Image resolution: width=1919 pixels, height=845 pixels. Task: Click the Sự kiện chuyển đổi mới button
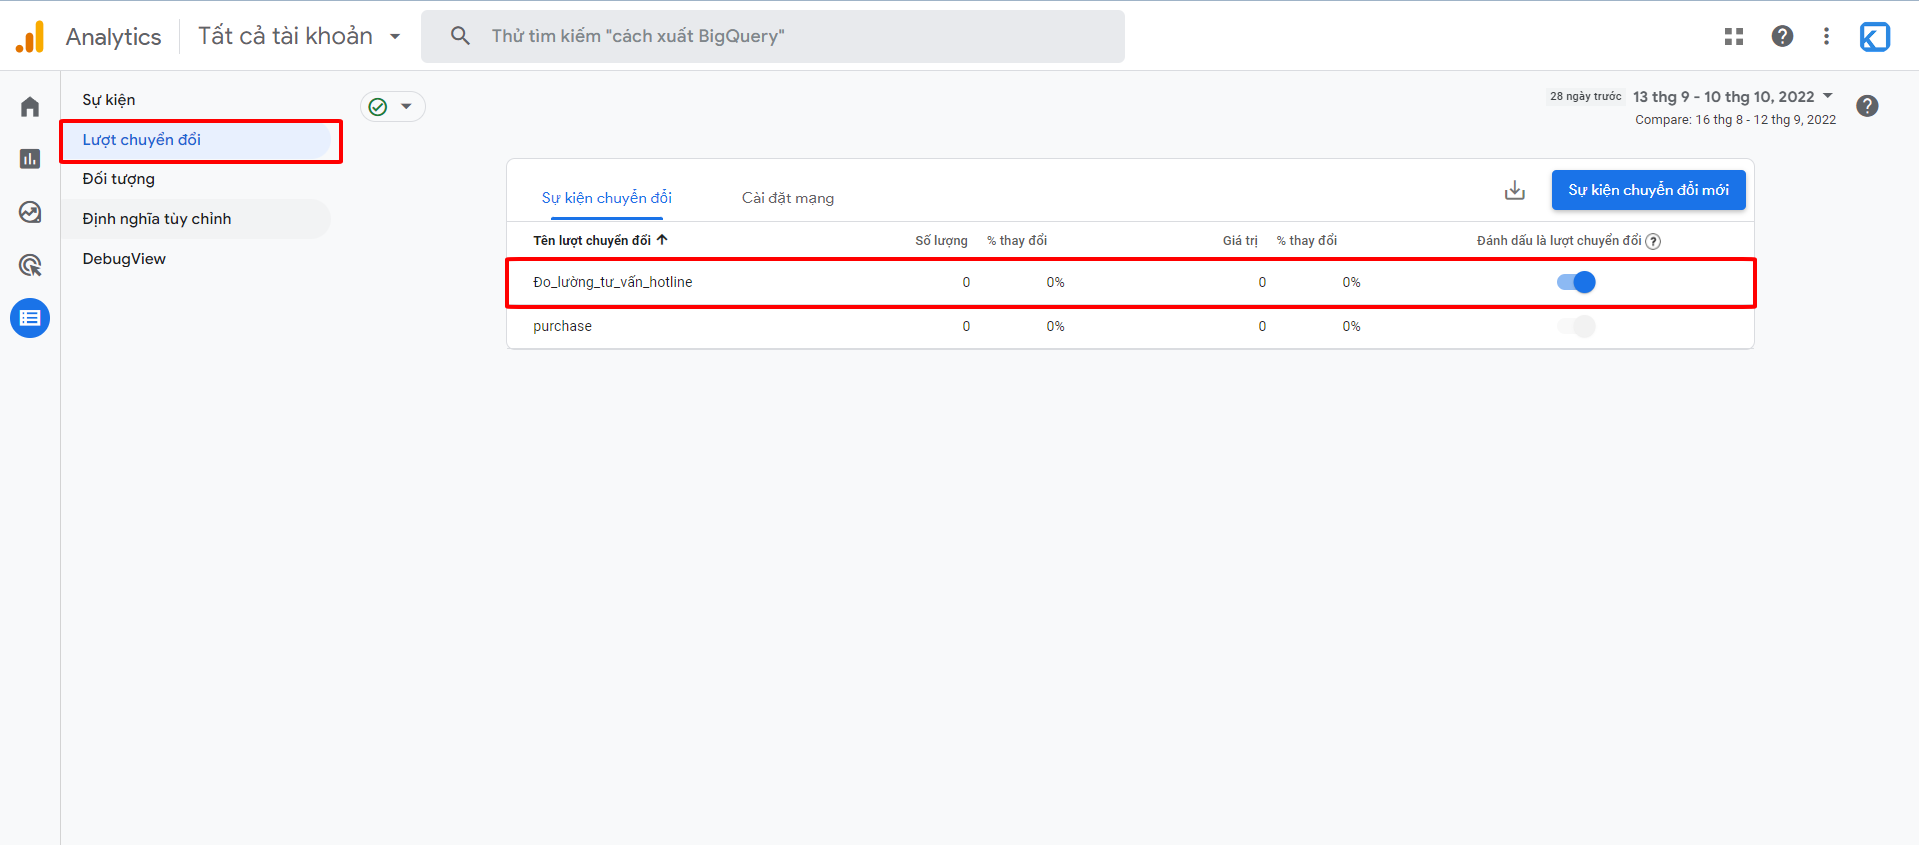pyautogui.click(x=1648, y=190)
